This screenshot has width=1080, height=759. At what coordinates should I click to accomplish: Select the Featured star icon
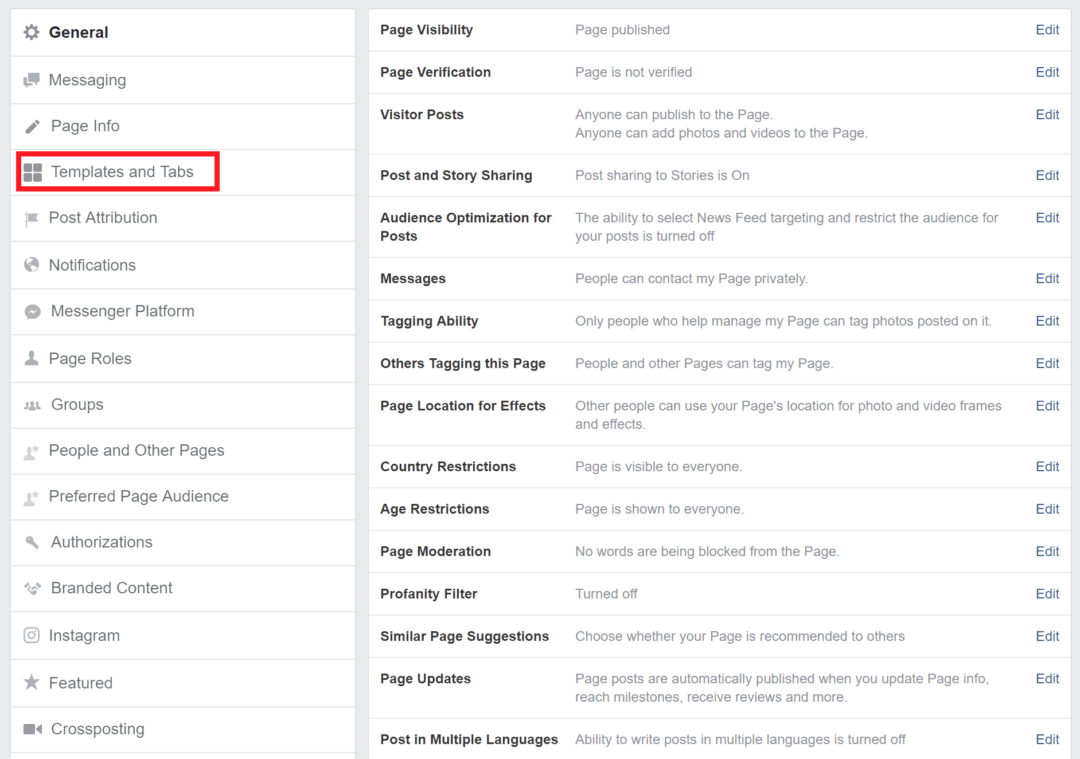(31, 683)
